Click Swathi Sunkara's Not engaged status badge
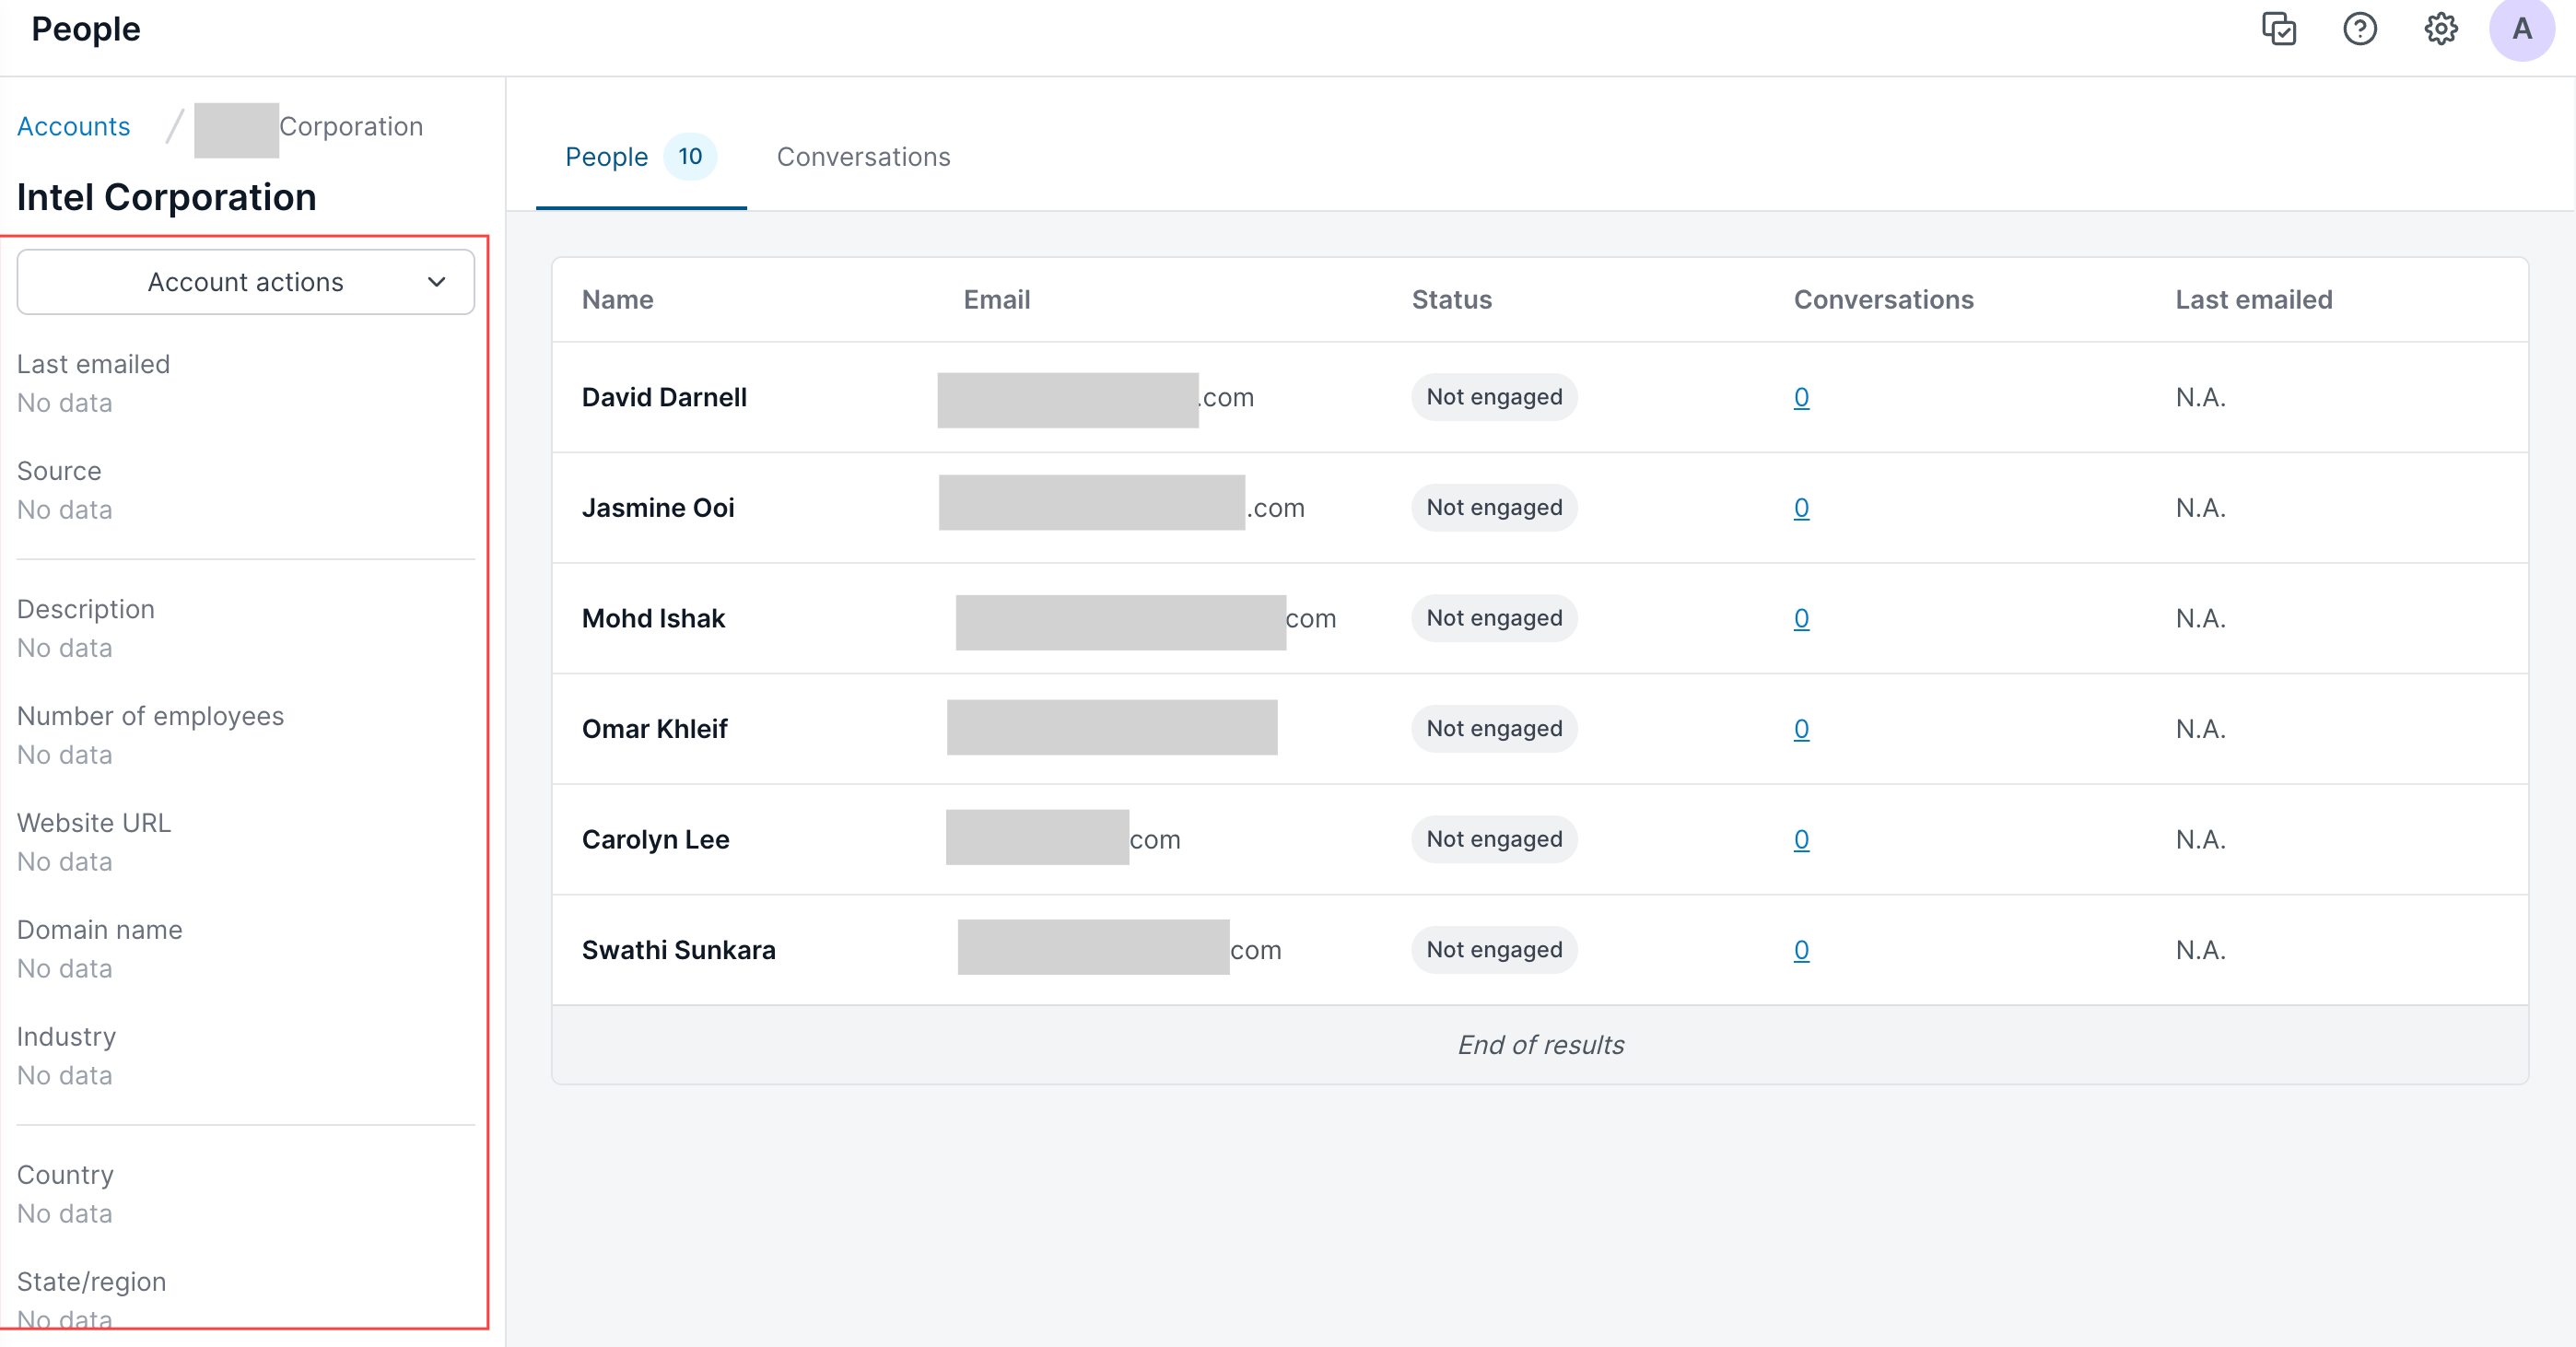Image resolution: width=2576 pixels, height=1347 pixels. (x=1494, y=950)
